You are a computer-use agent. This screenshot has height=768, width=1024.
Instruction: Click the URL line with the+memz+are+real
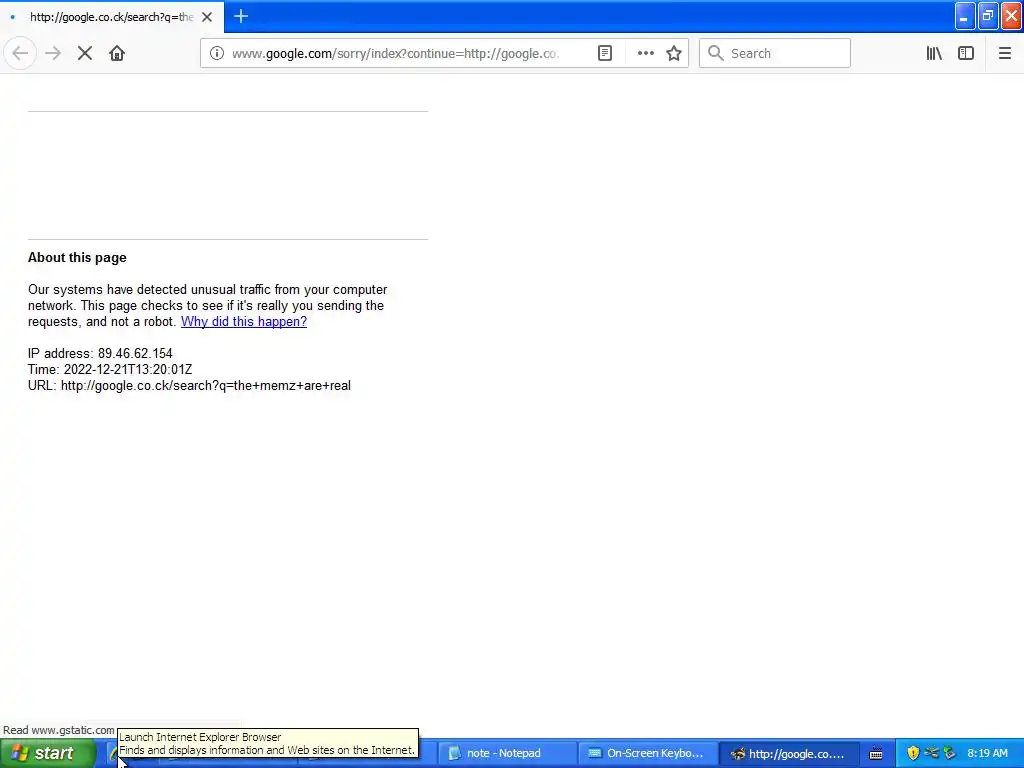click(189, 385)
